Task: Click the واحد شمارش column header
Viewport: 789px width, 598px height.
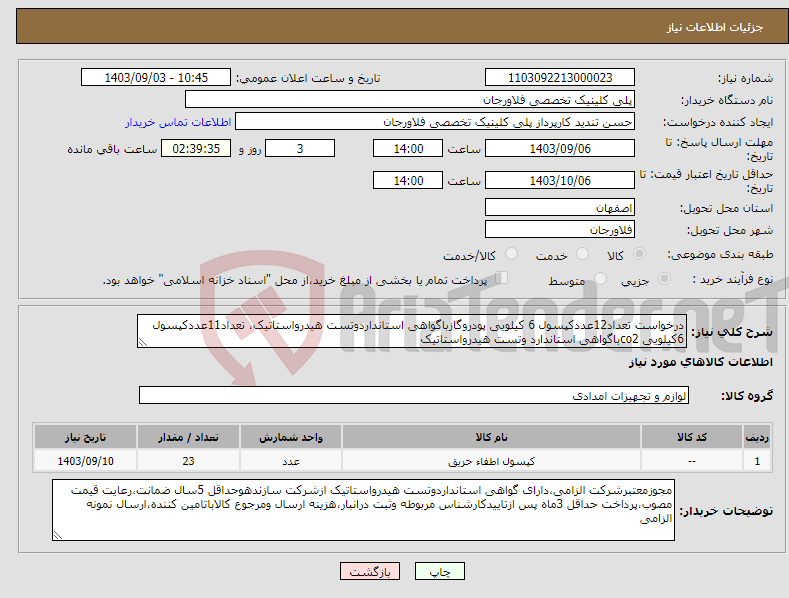Action: tap(291, 437)
